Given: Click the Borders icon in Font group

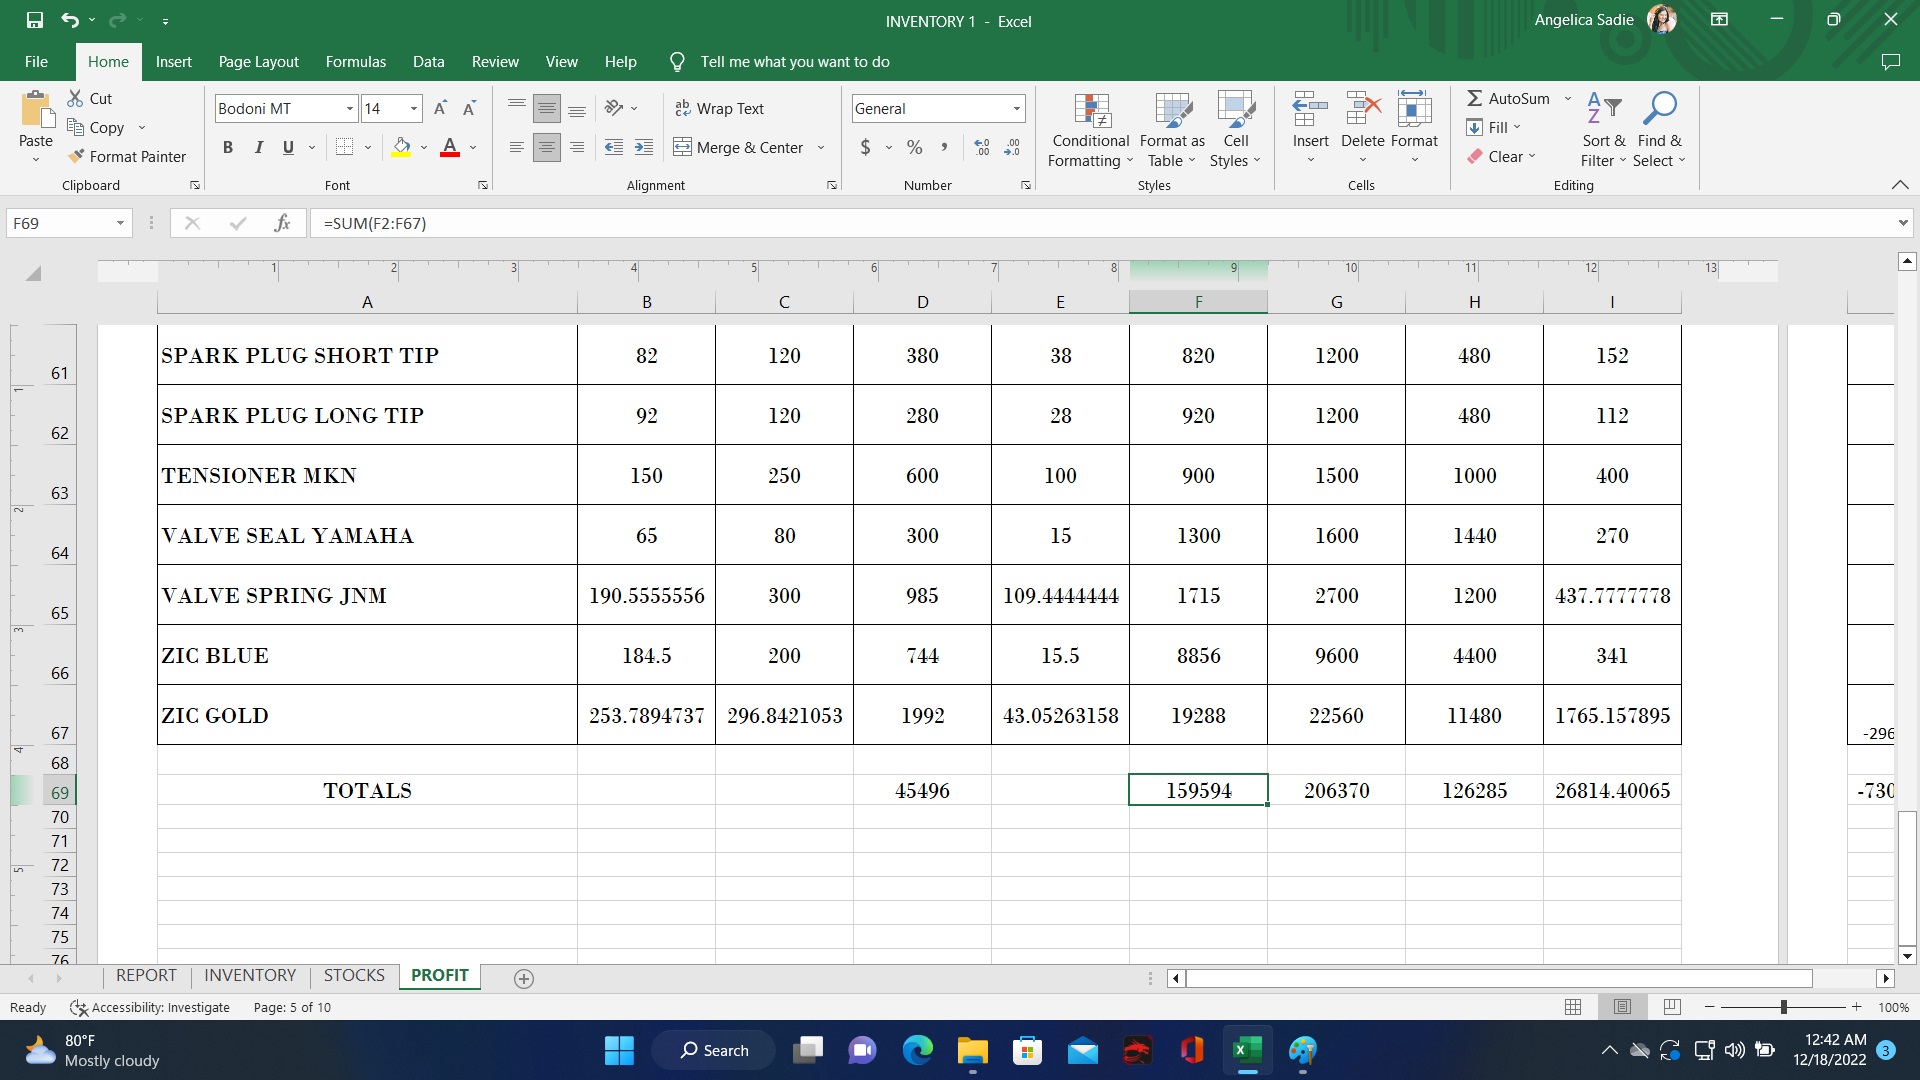Looking at the screenshot, I should click(x=344, y=148).
